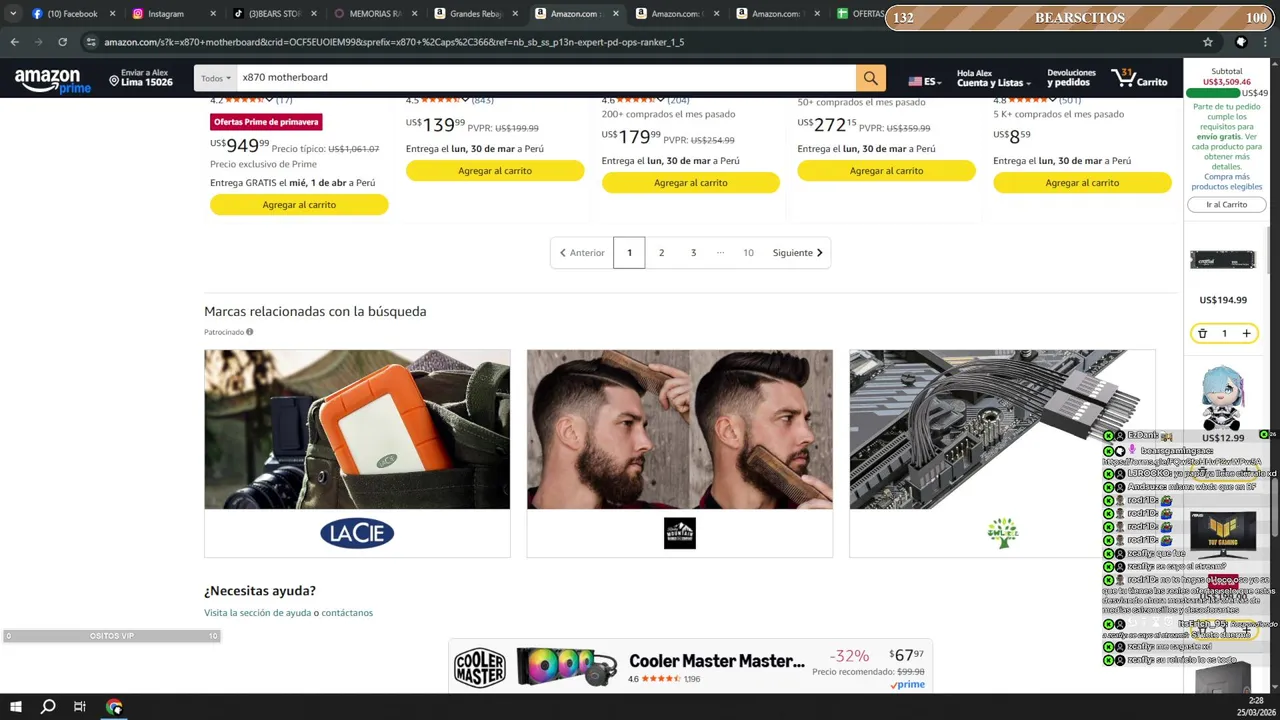The image size is (1280, 720).
Task: Open the ES language selector
Action: pyautogui.click(x=924, y=81)
